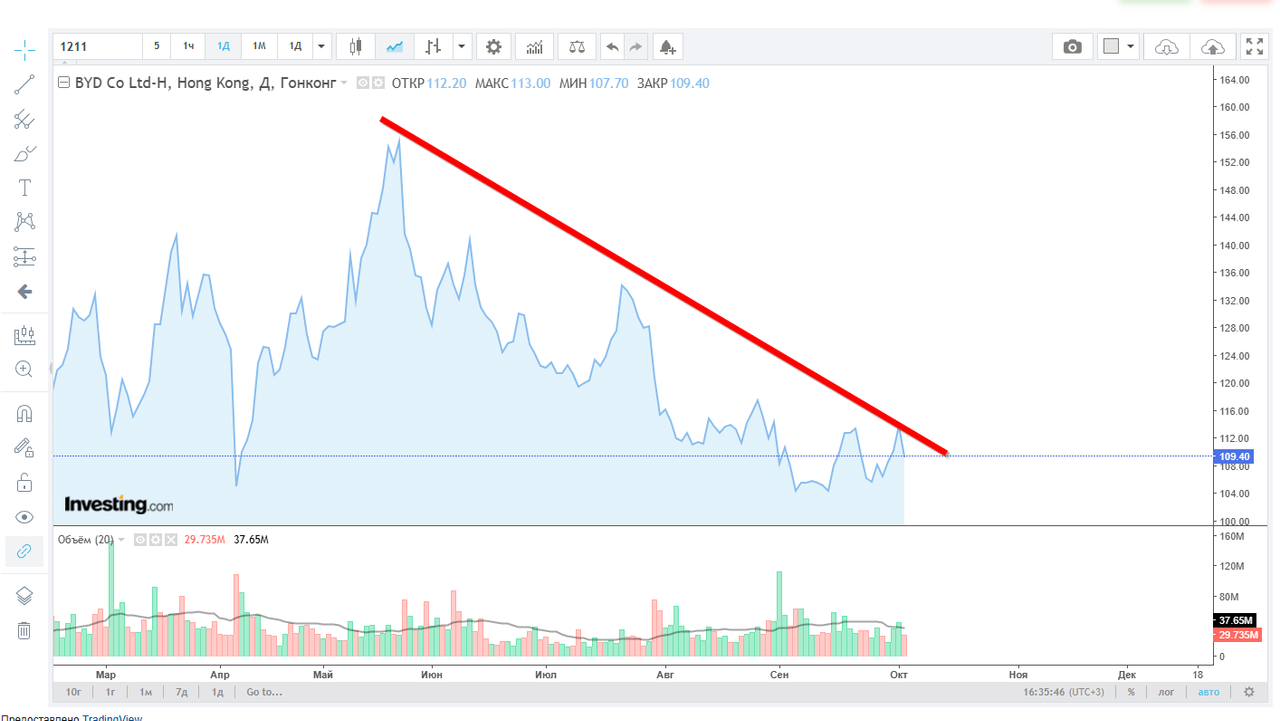Toggle magnet mode for drawings
1280x721 pixels.
pyautogui.click(x=24, y=413)
